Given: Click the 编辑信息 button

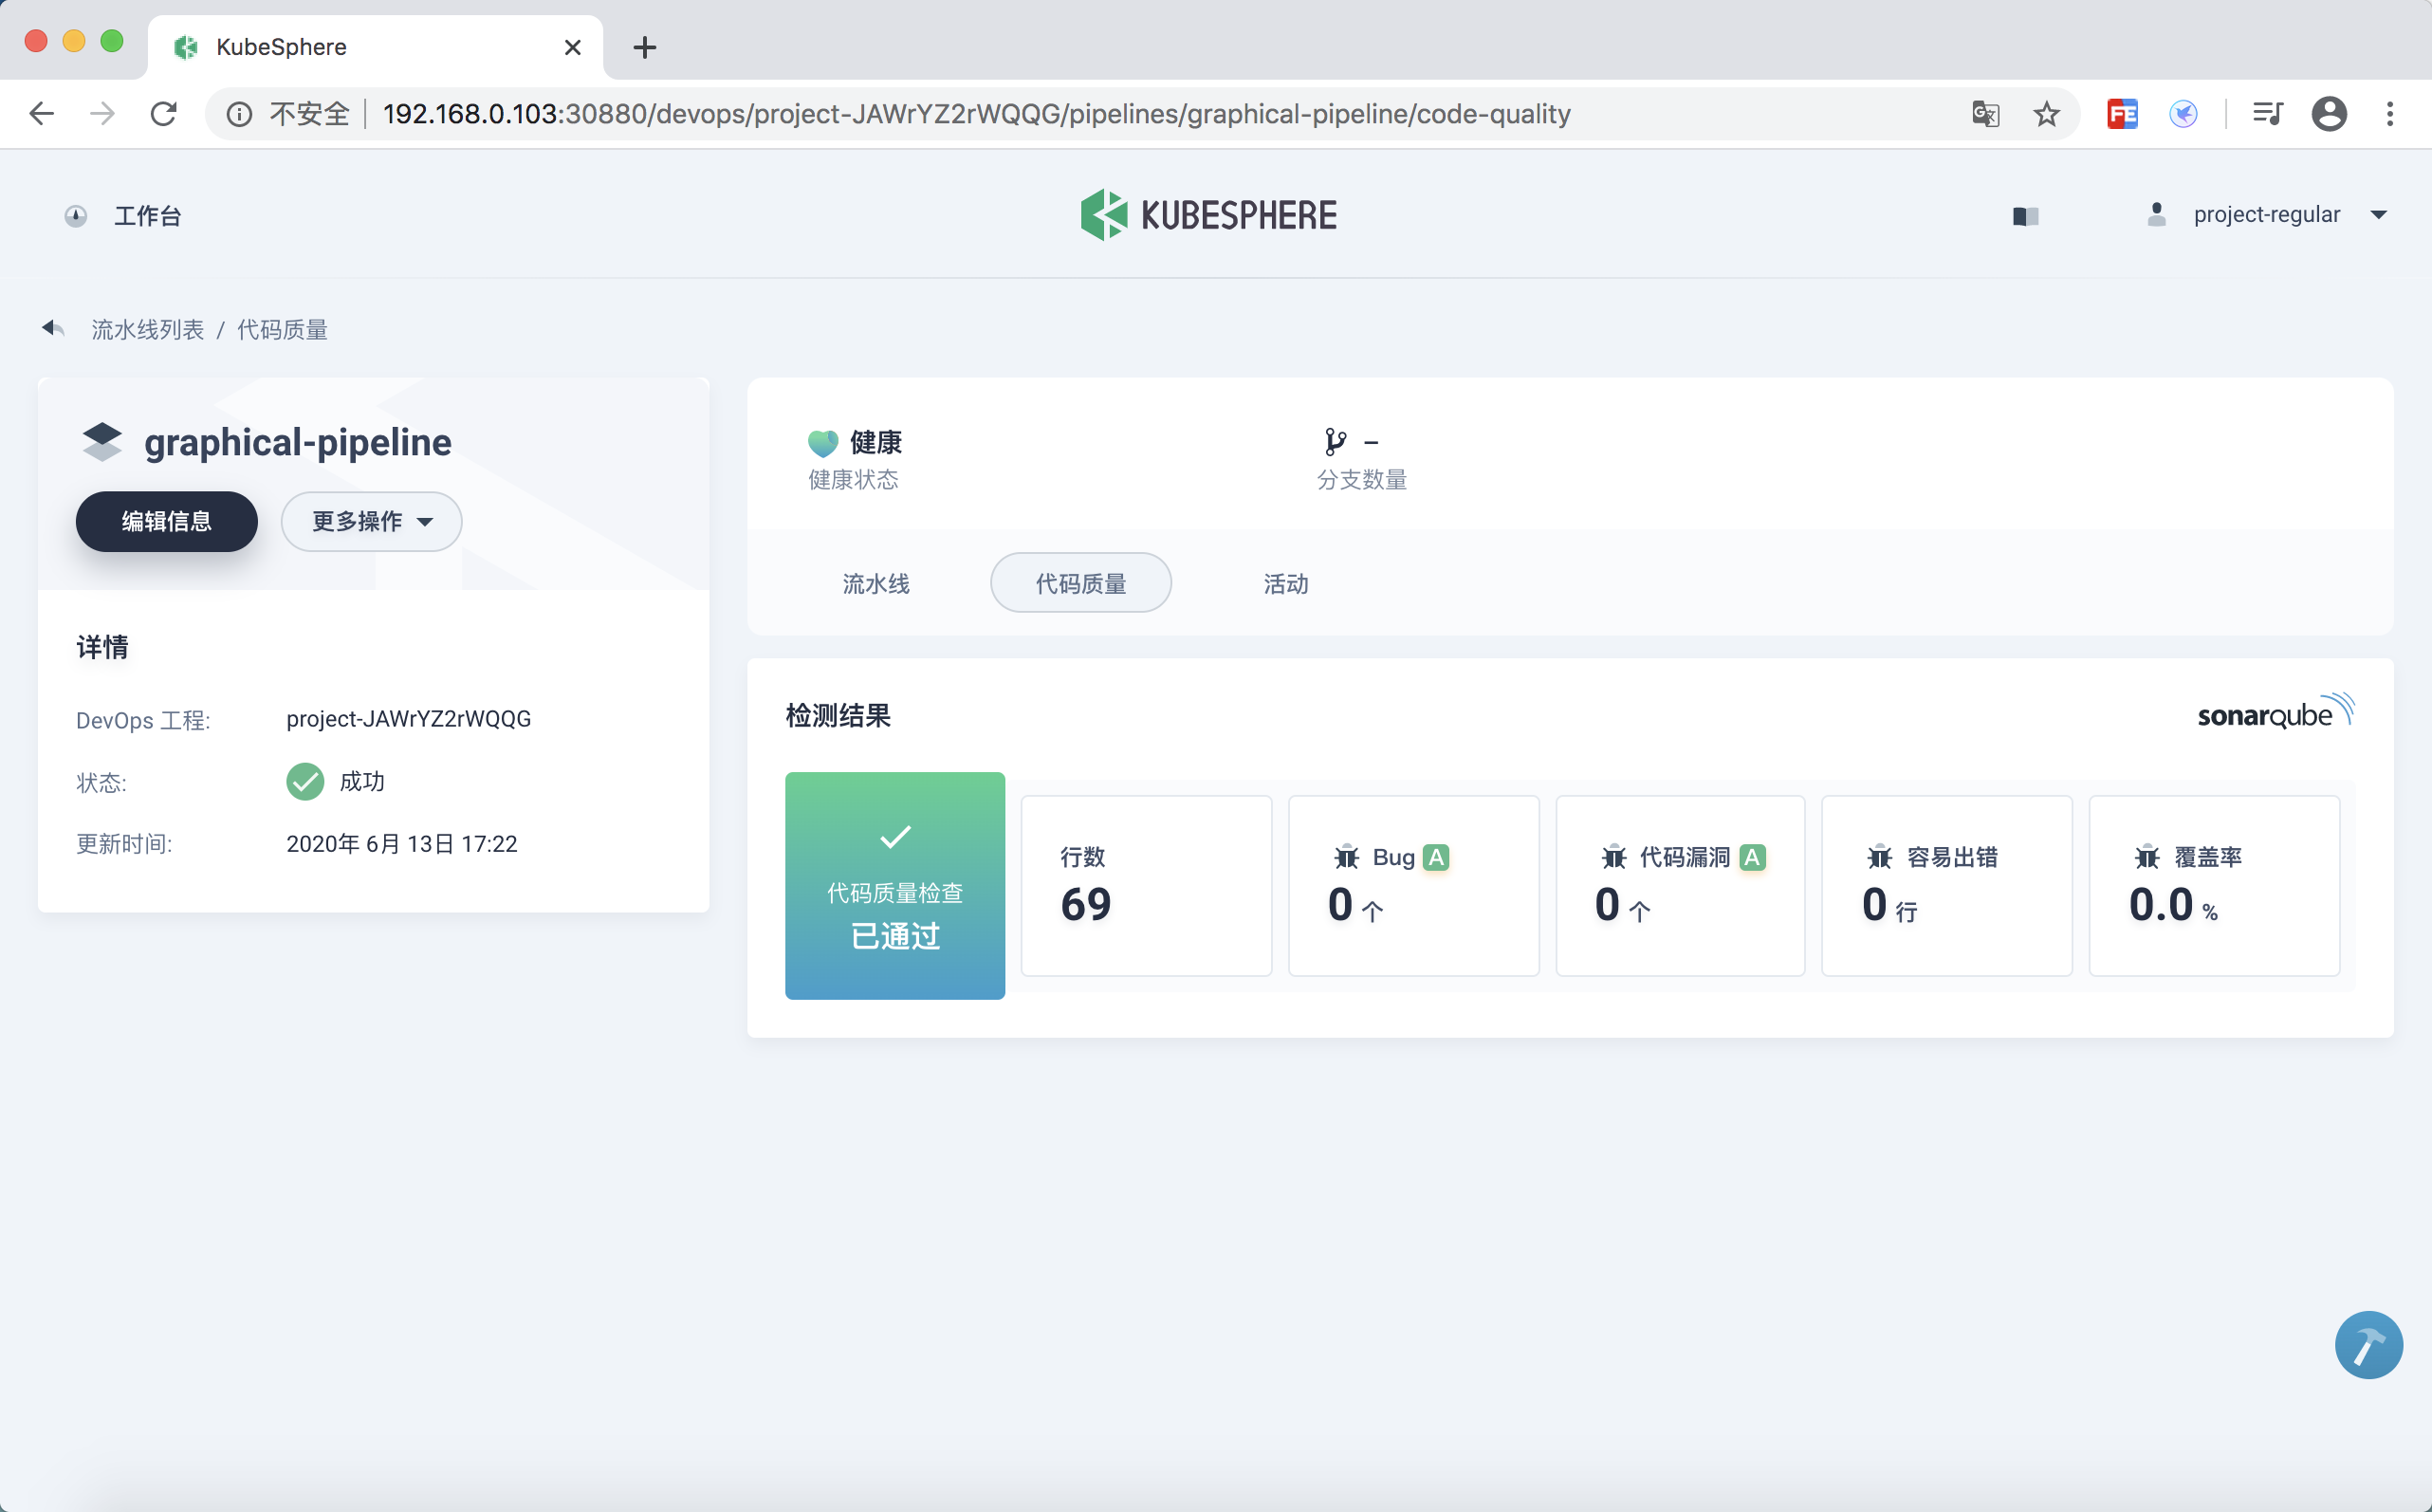Looking at the screenshot, I should click(x=166, y=521).
